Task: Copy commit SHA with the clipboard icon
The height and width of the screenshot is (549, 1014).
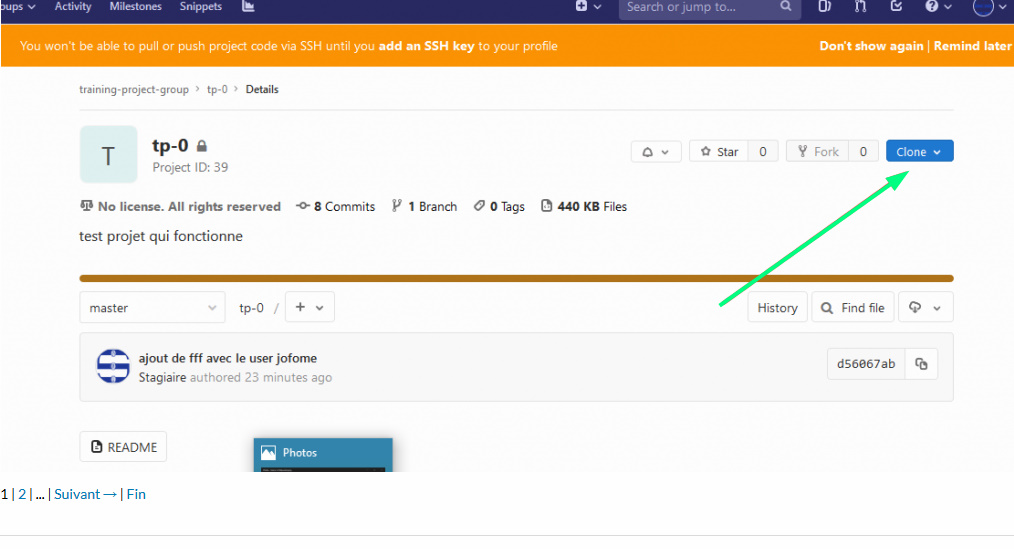Action: [922, 364]
